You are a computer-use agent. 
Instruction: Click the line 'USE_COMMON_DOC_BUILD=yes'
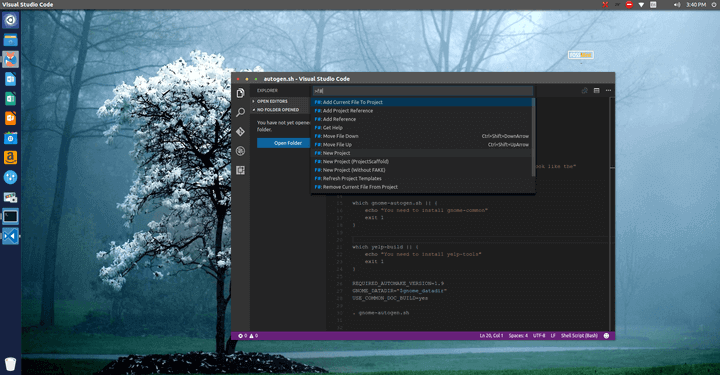coord(390,298)
